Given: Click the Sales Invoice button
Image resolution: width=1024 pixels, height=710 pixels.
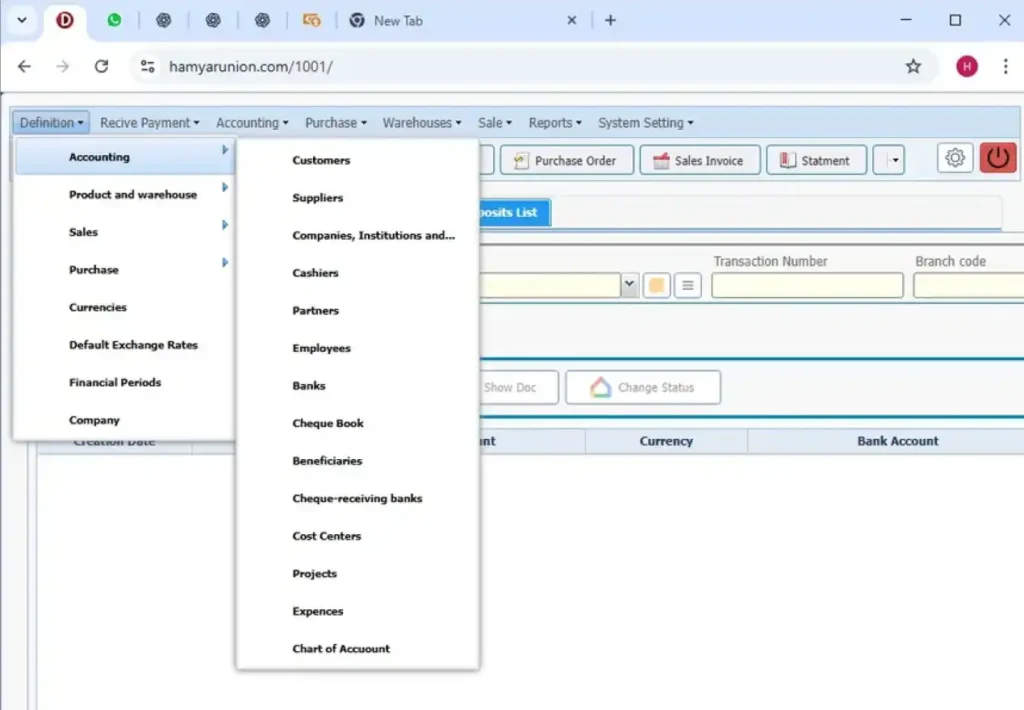Looking at the screenshot, I should [700, 160].
